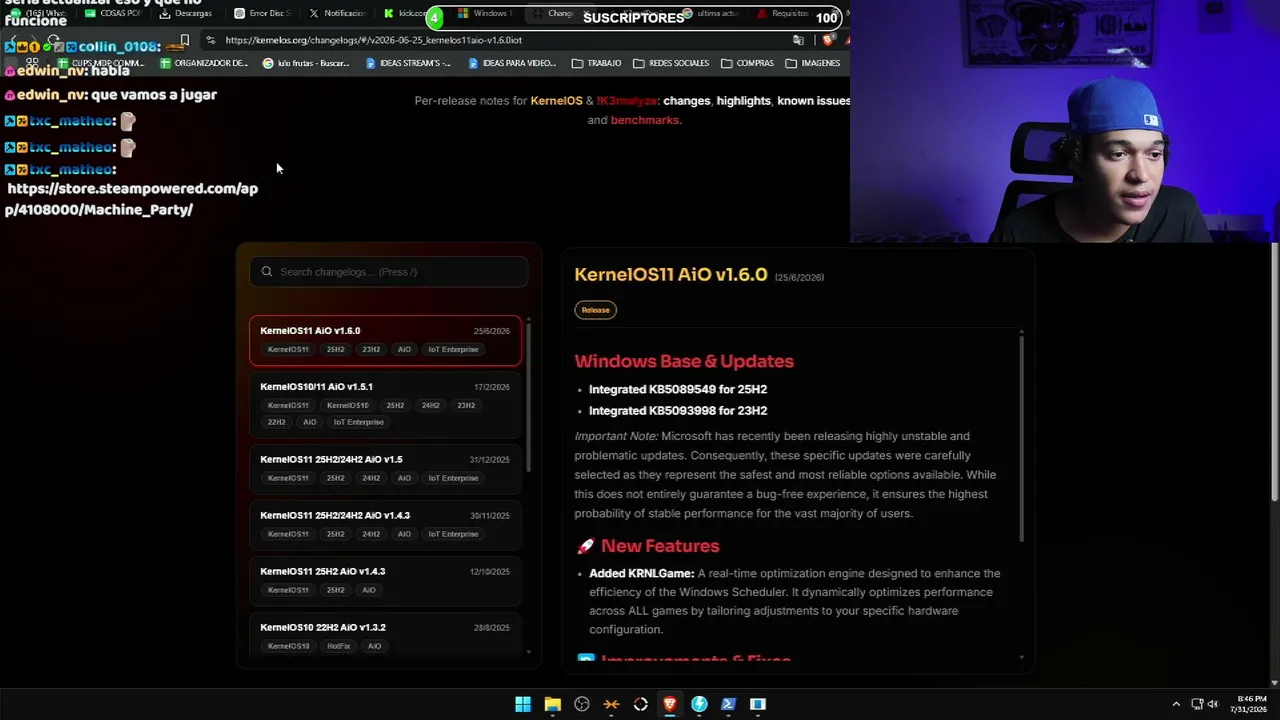Image resolution: width=1280 pixels, height=720 pixels.
Task: Click the translate icon in the address bar
Action: (x=798, y=40)
